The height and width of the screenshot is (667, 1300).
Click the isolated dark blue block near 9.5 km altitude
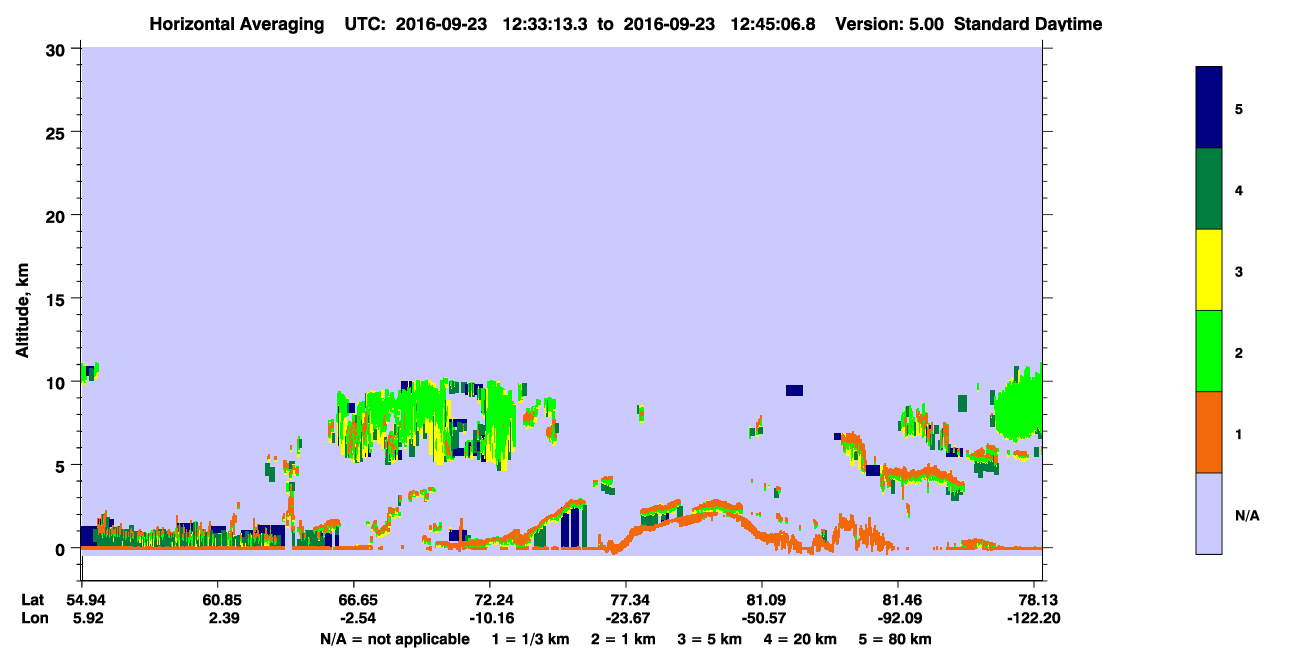click(794, 390)
